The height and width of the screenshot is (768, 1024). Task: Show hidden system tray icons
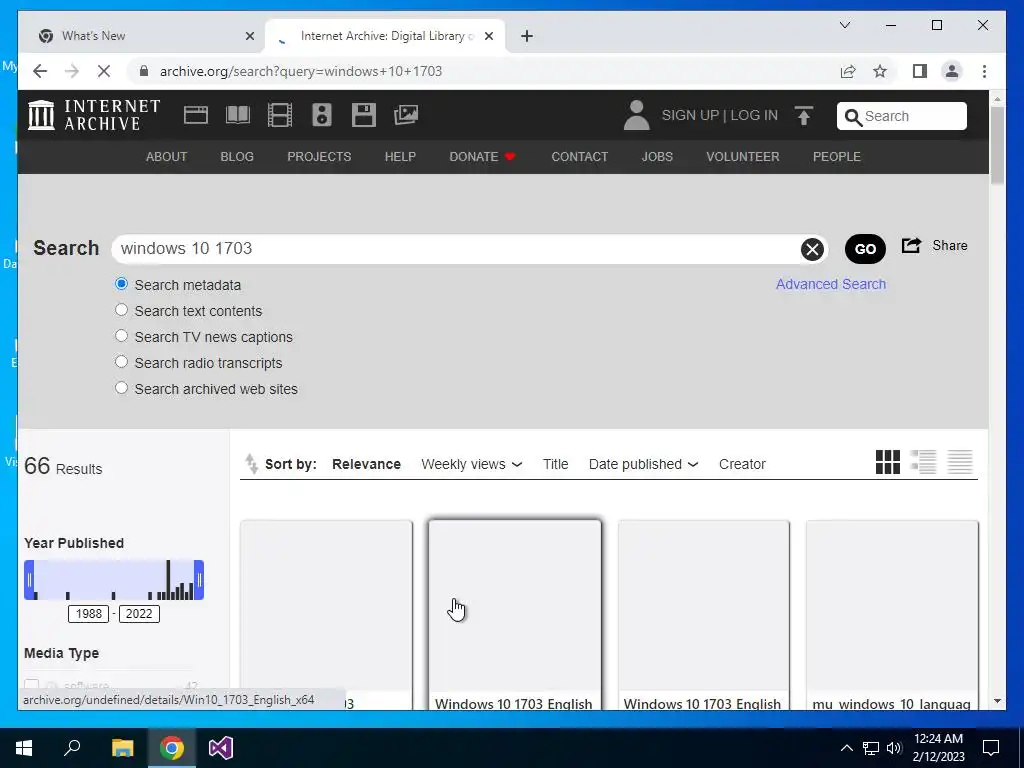[x=846, y=748]
